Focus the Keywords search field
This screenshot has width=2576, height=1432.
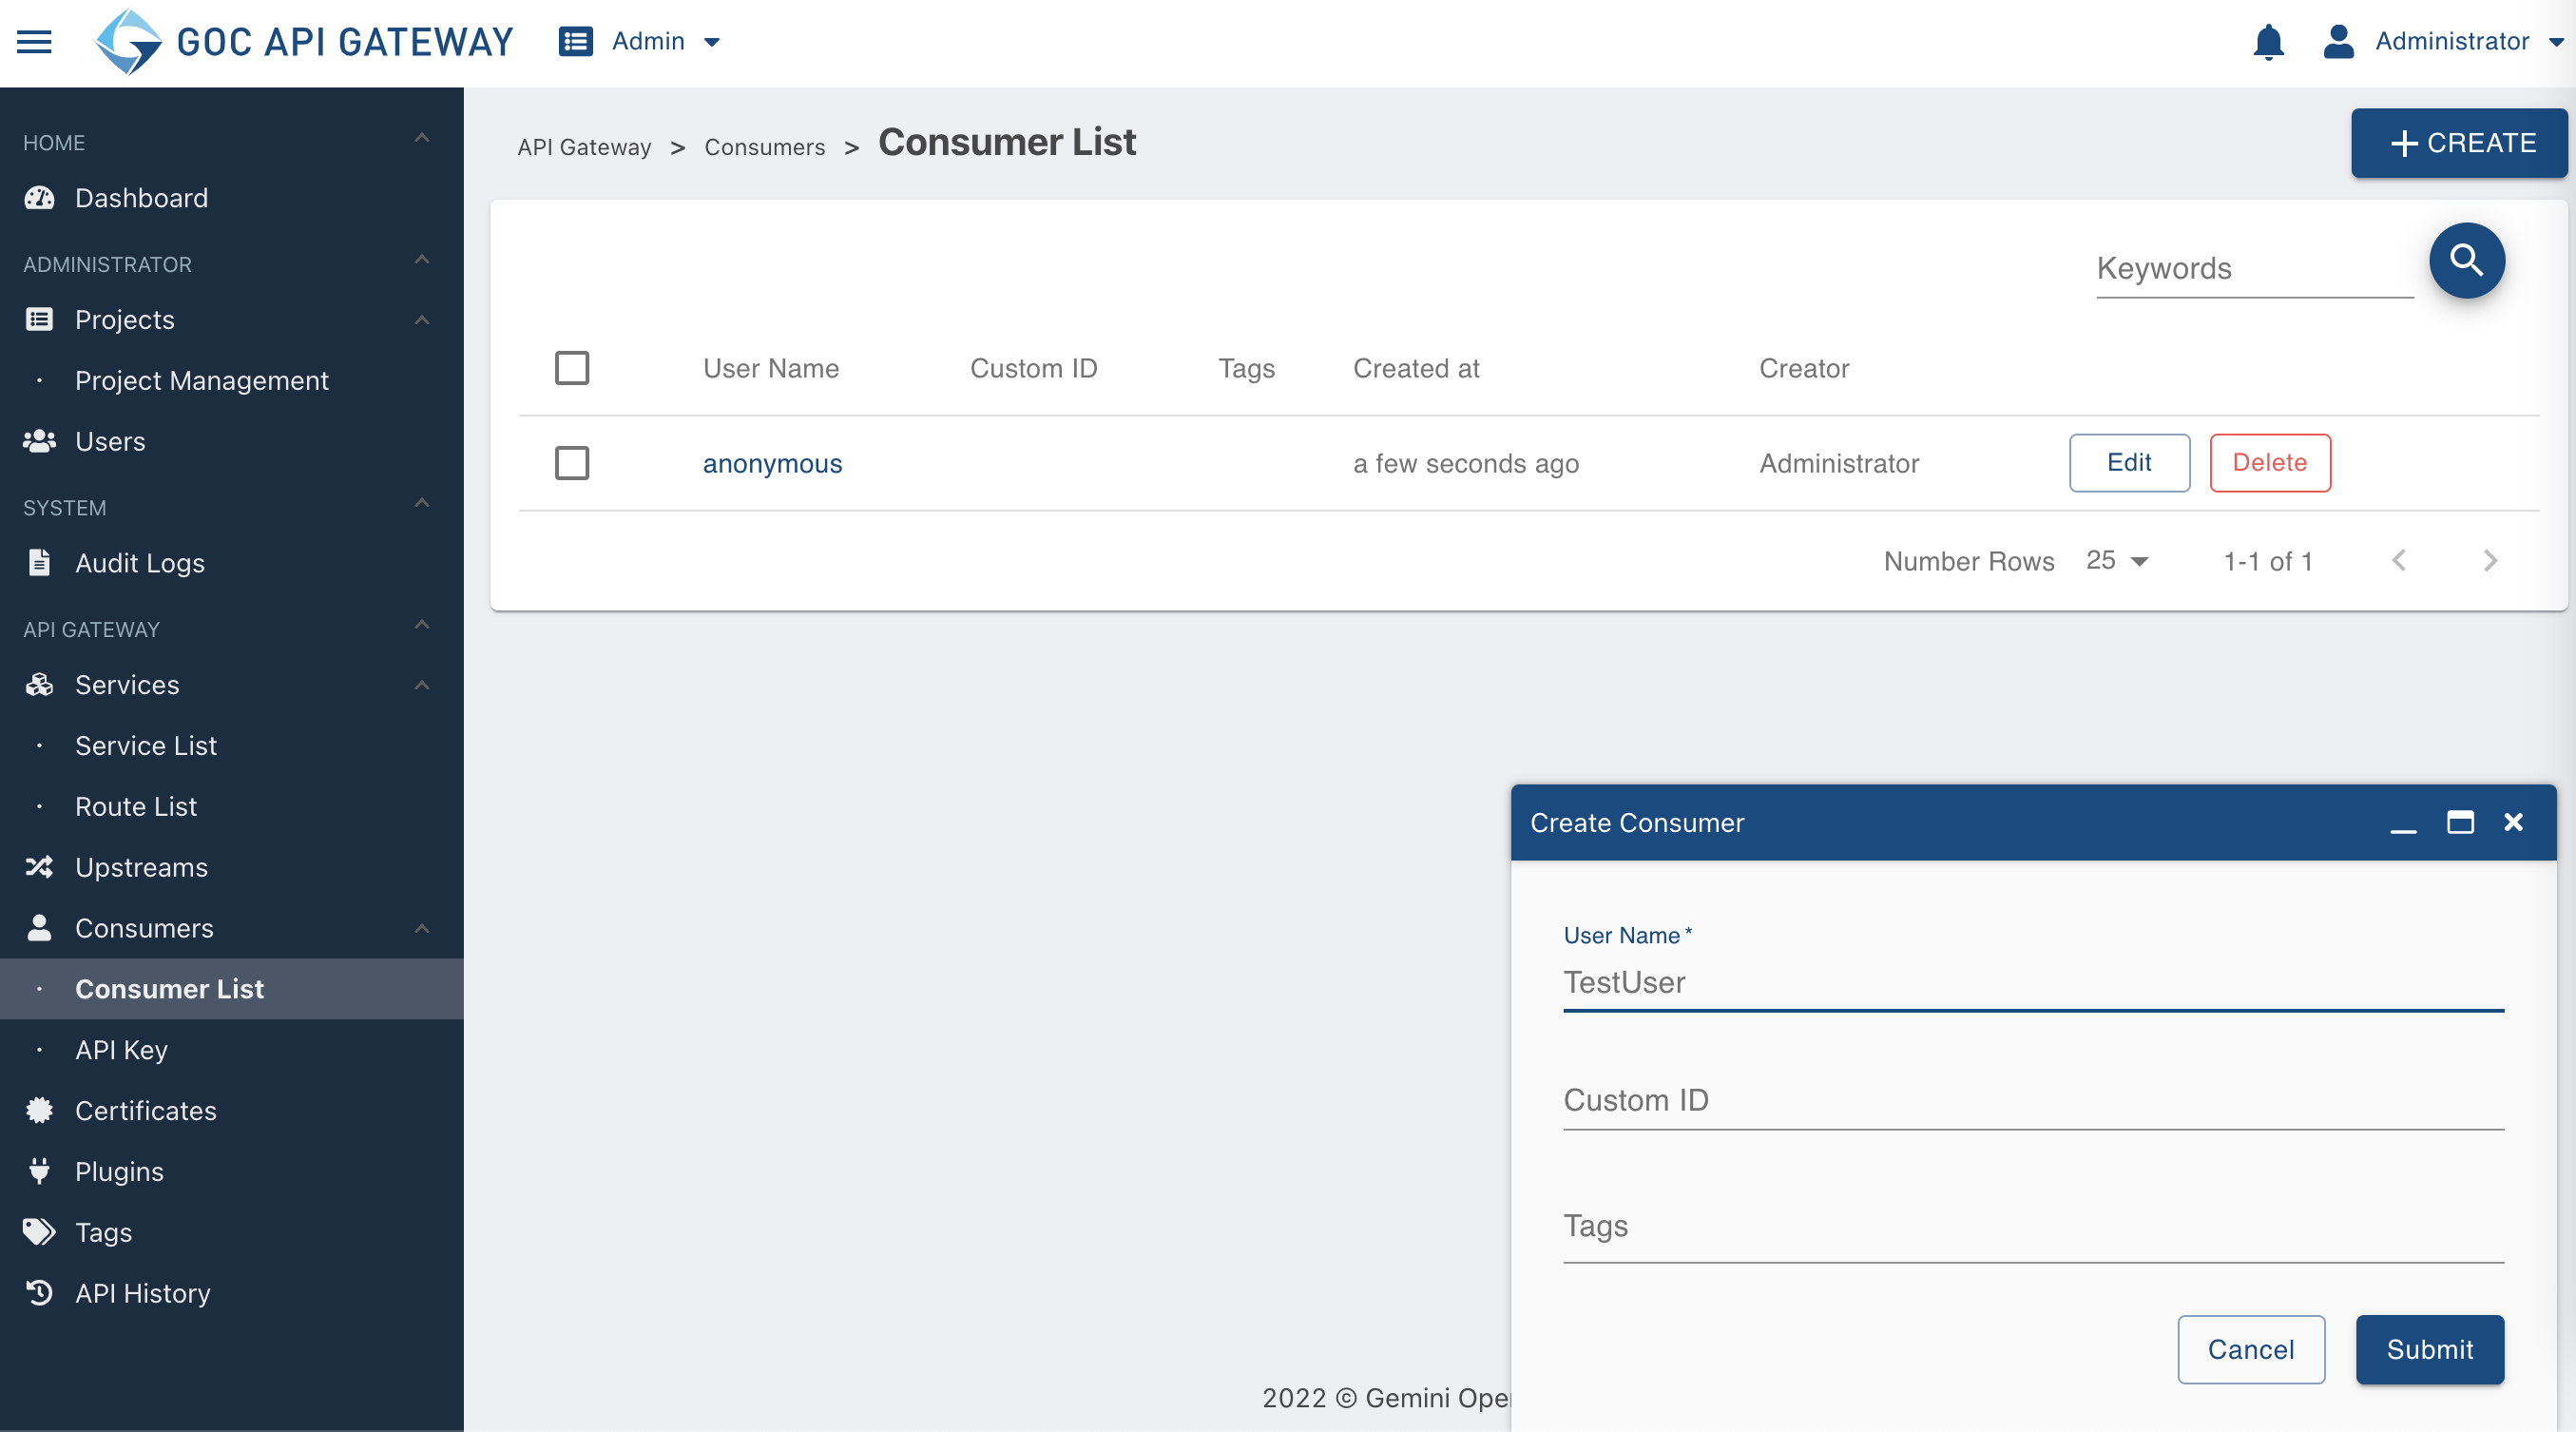2255,268
